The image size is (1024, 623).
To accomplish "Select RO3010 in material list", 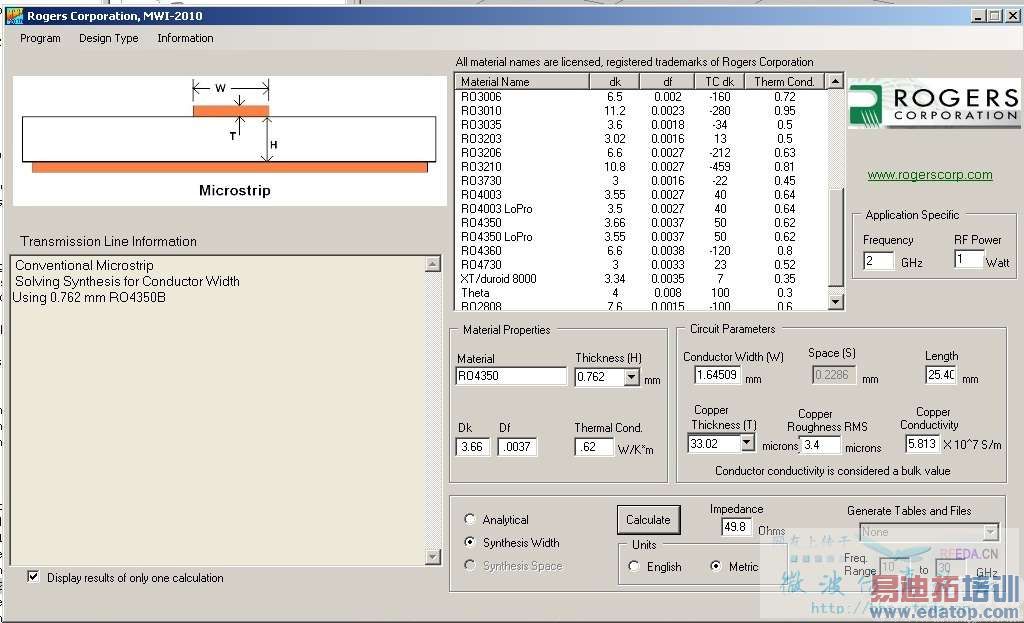I will point(481,111).
